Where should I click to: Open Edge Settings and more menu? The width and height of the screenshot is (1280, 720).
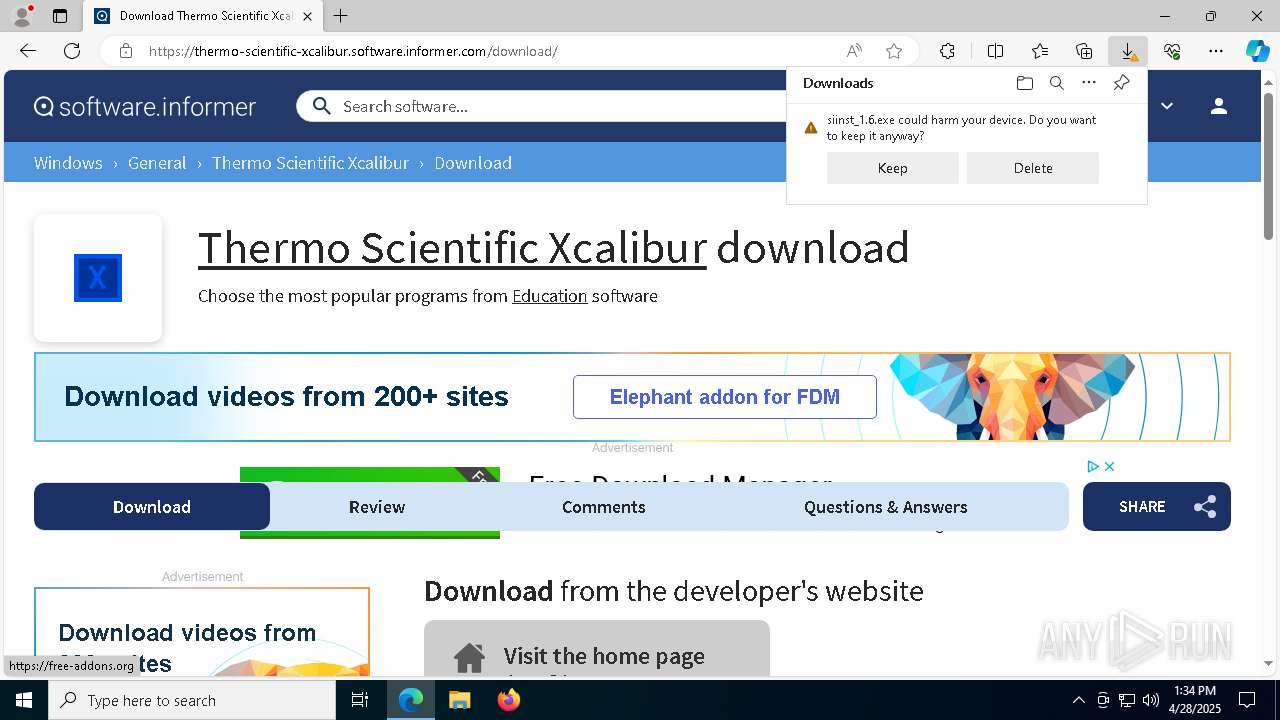click(x=1216, y=51)
